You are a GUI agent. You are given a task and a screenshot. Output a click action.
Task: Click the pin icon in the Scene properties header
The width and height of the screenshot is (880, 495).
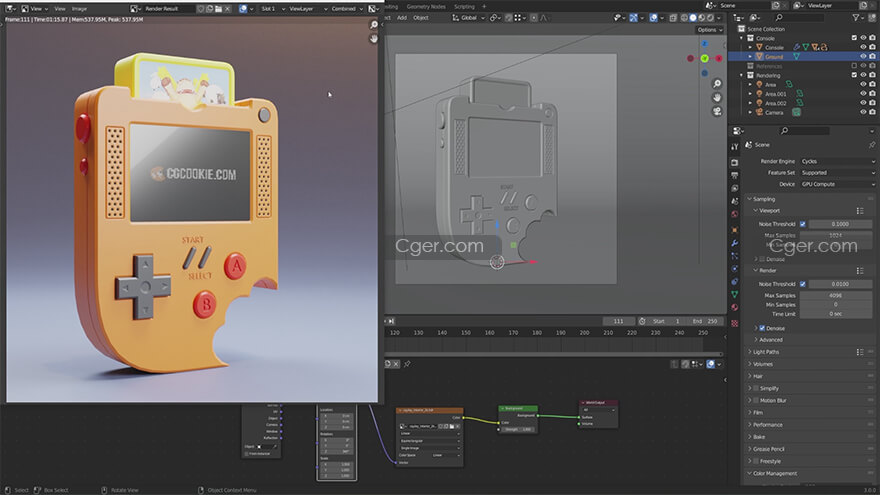872,145
